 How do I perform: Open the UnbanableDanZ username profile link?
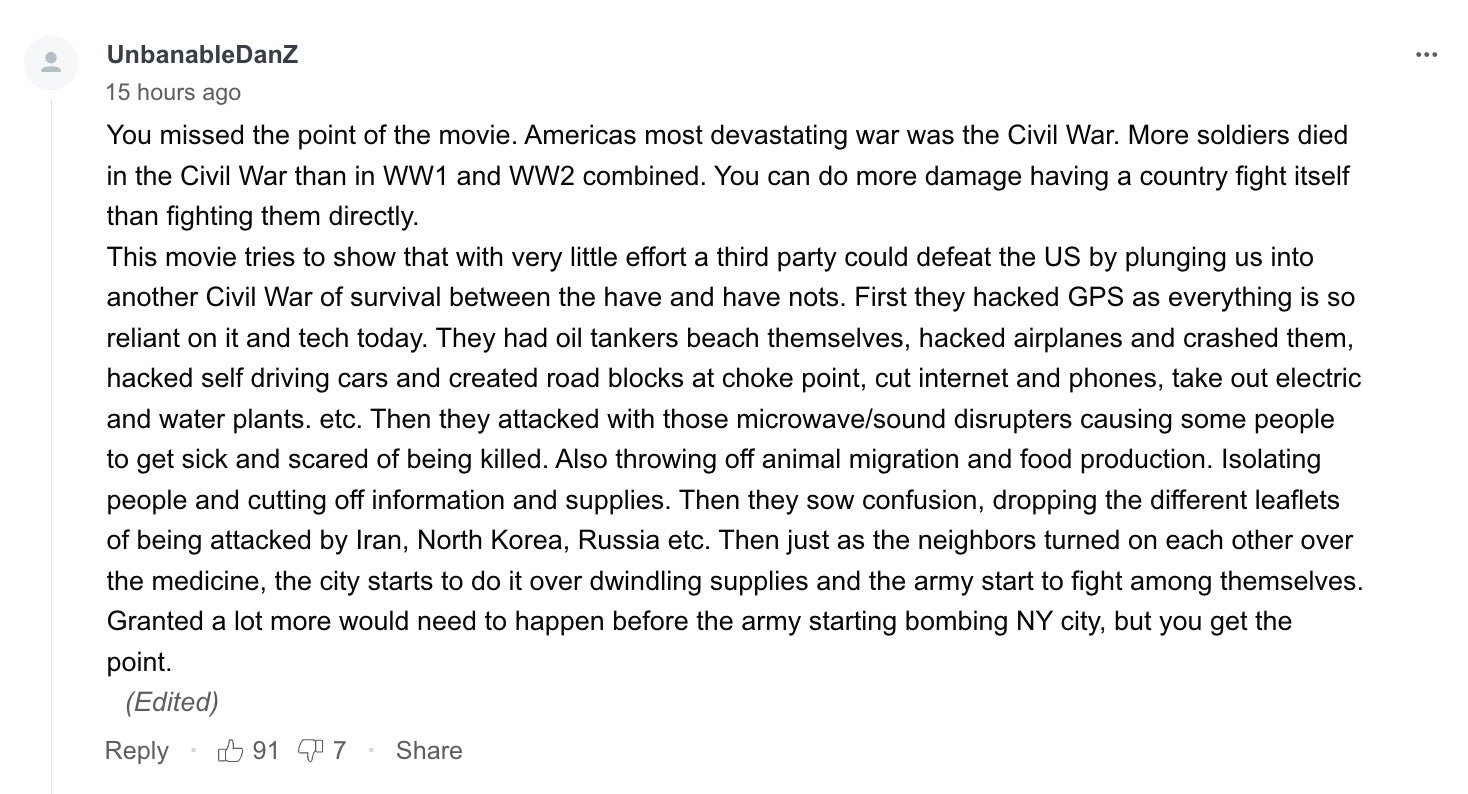coord(202,55)
